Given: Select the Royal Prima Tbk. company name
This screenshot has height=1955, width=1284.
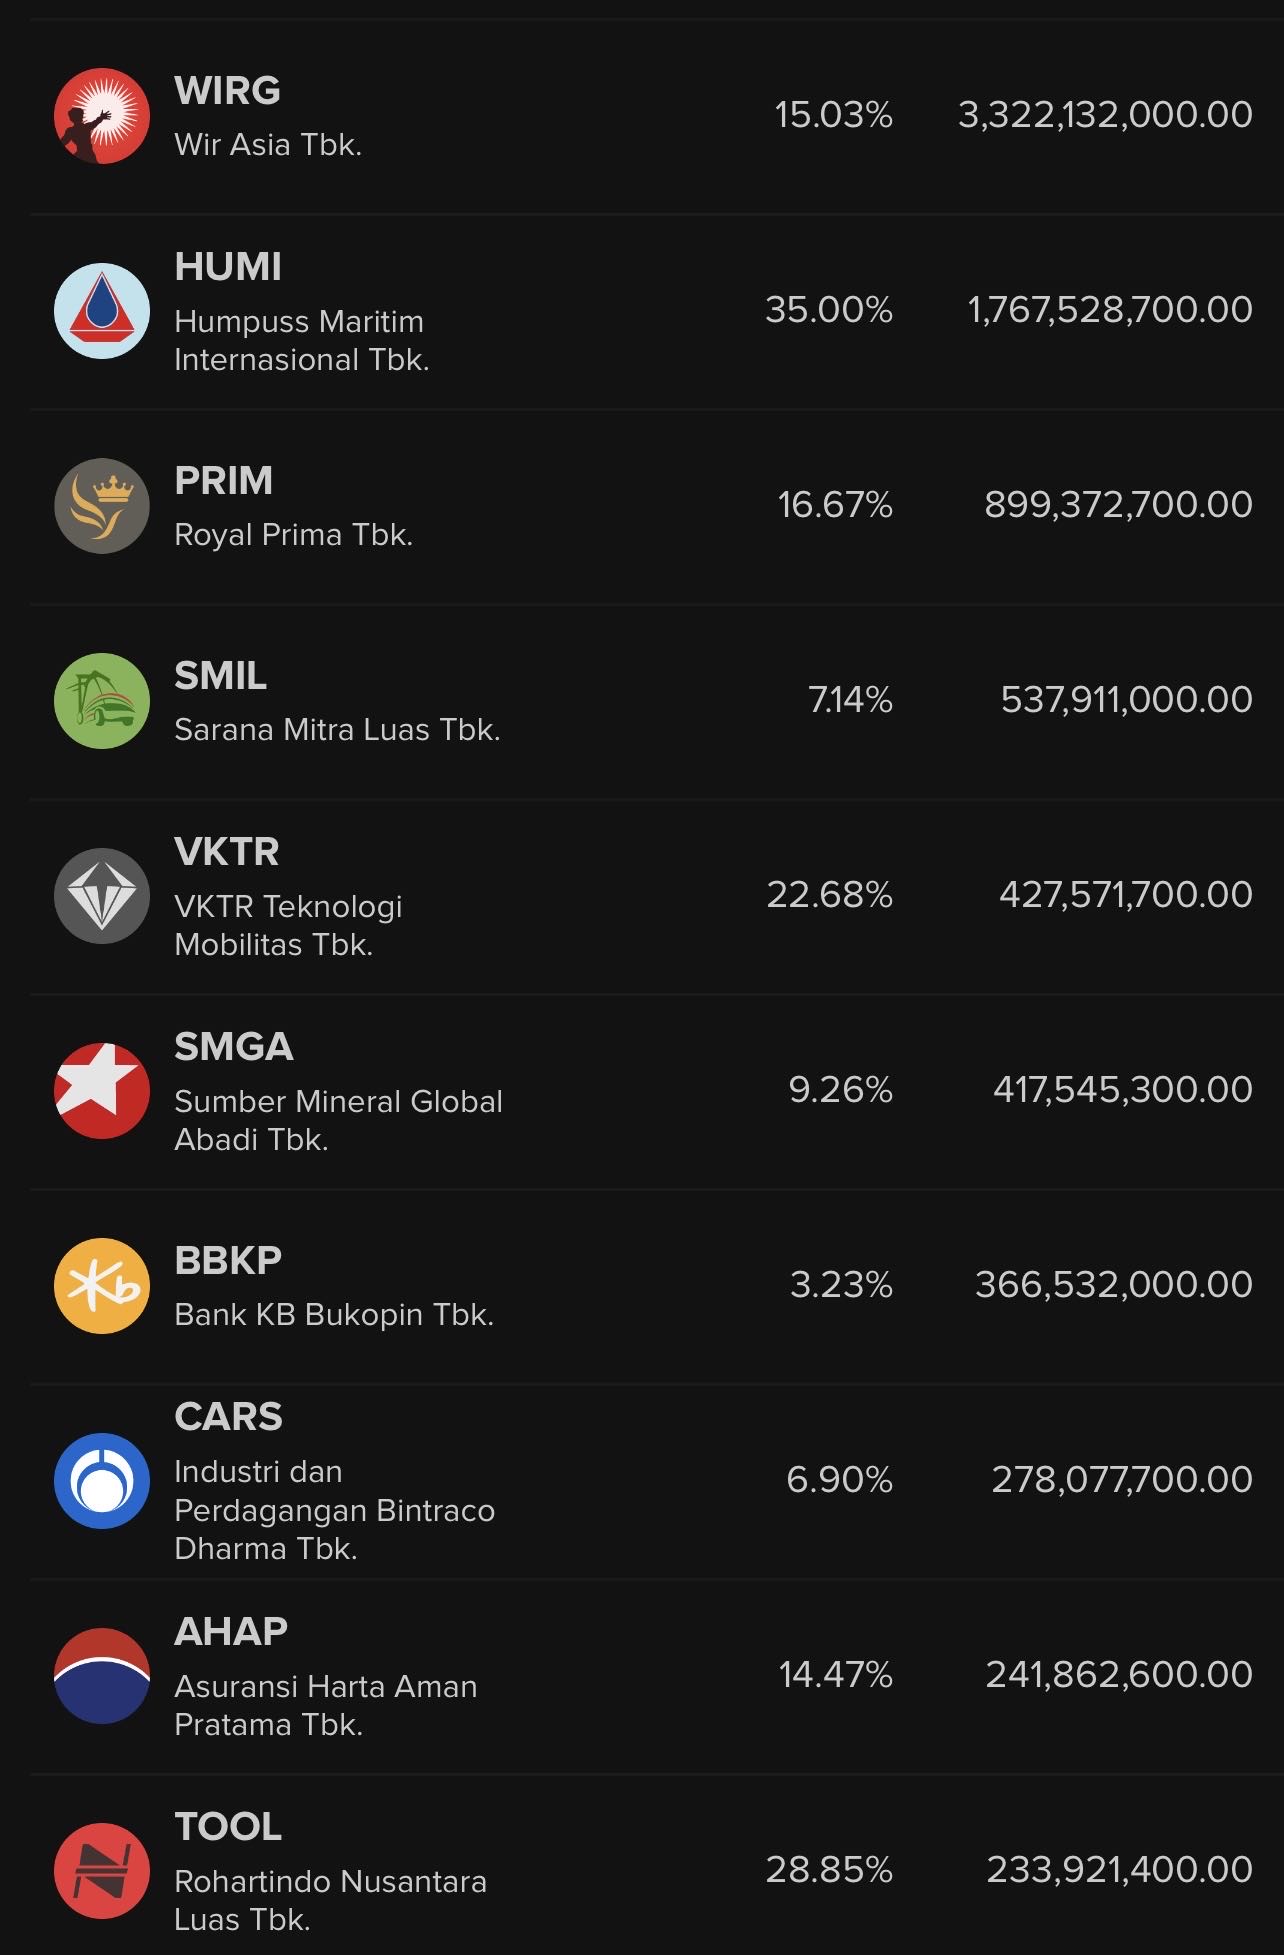Looking at the screenshot, I should point(294,535).
